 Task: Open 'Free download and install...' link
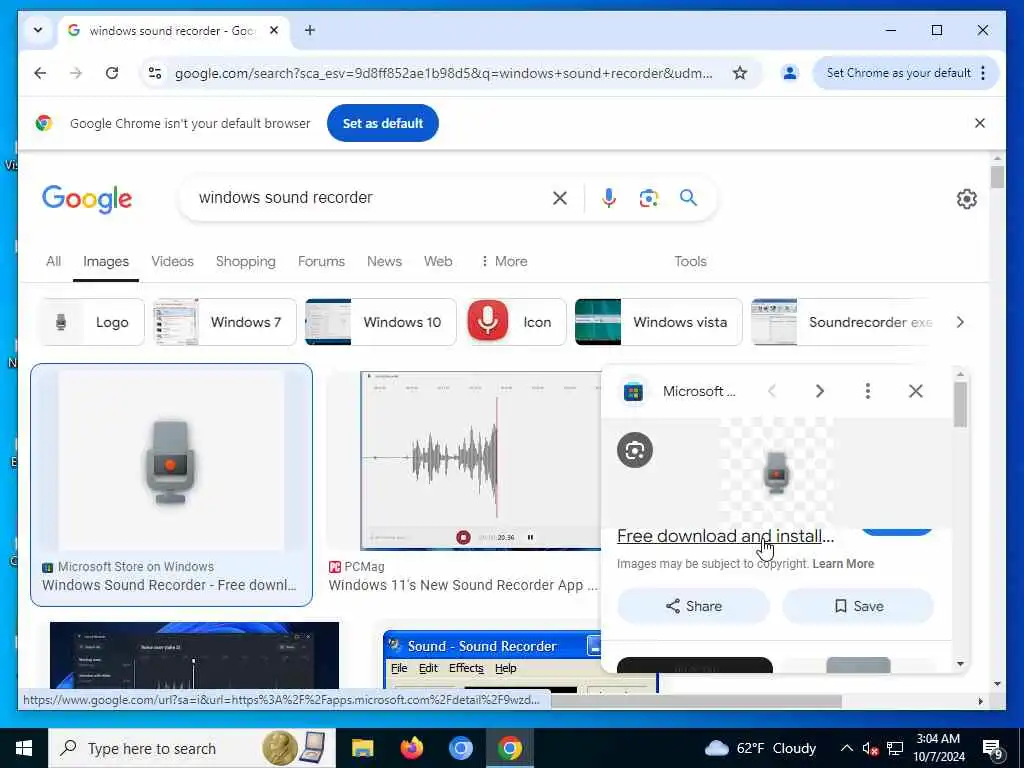coord(726,536)
